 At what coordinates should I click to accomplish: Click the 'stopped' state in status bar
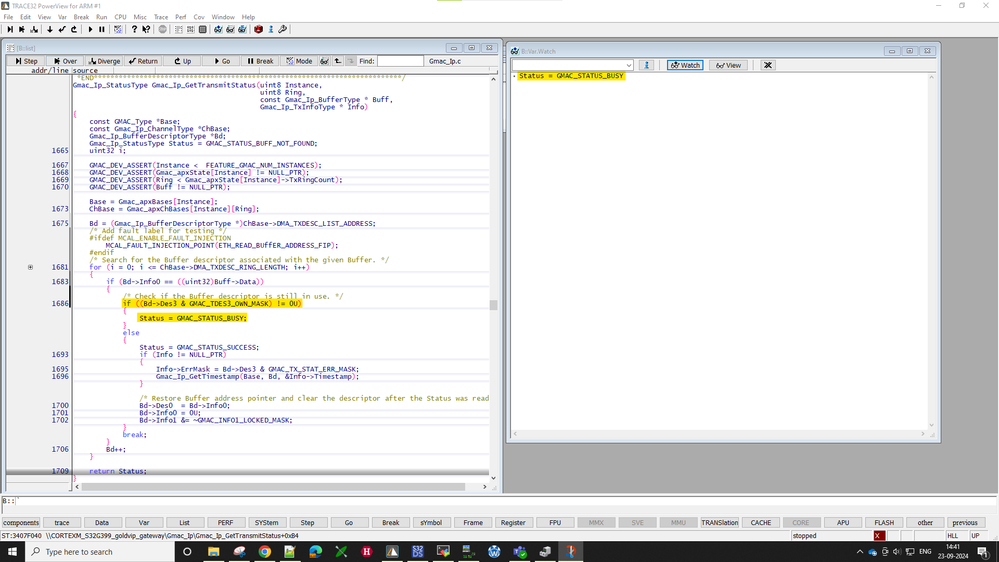(x=805, y=536)
